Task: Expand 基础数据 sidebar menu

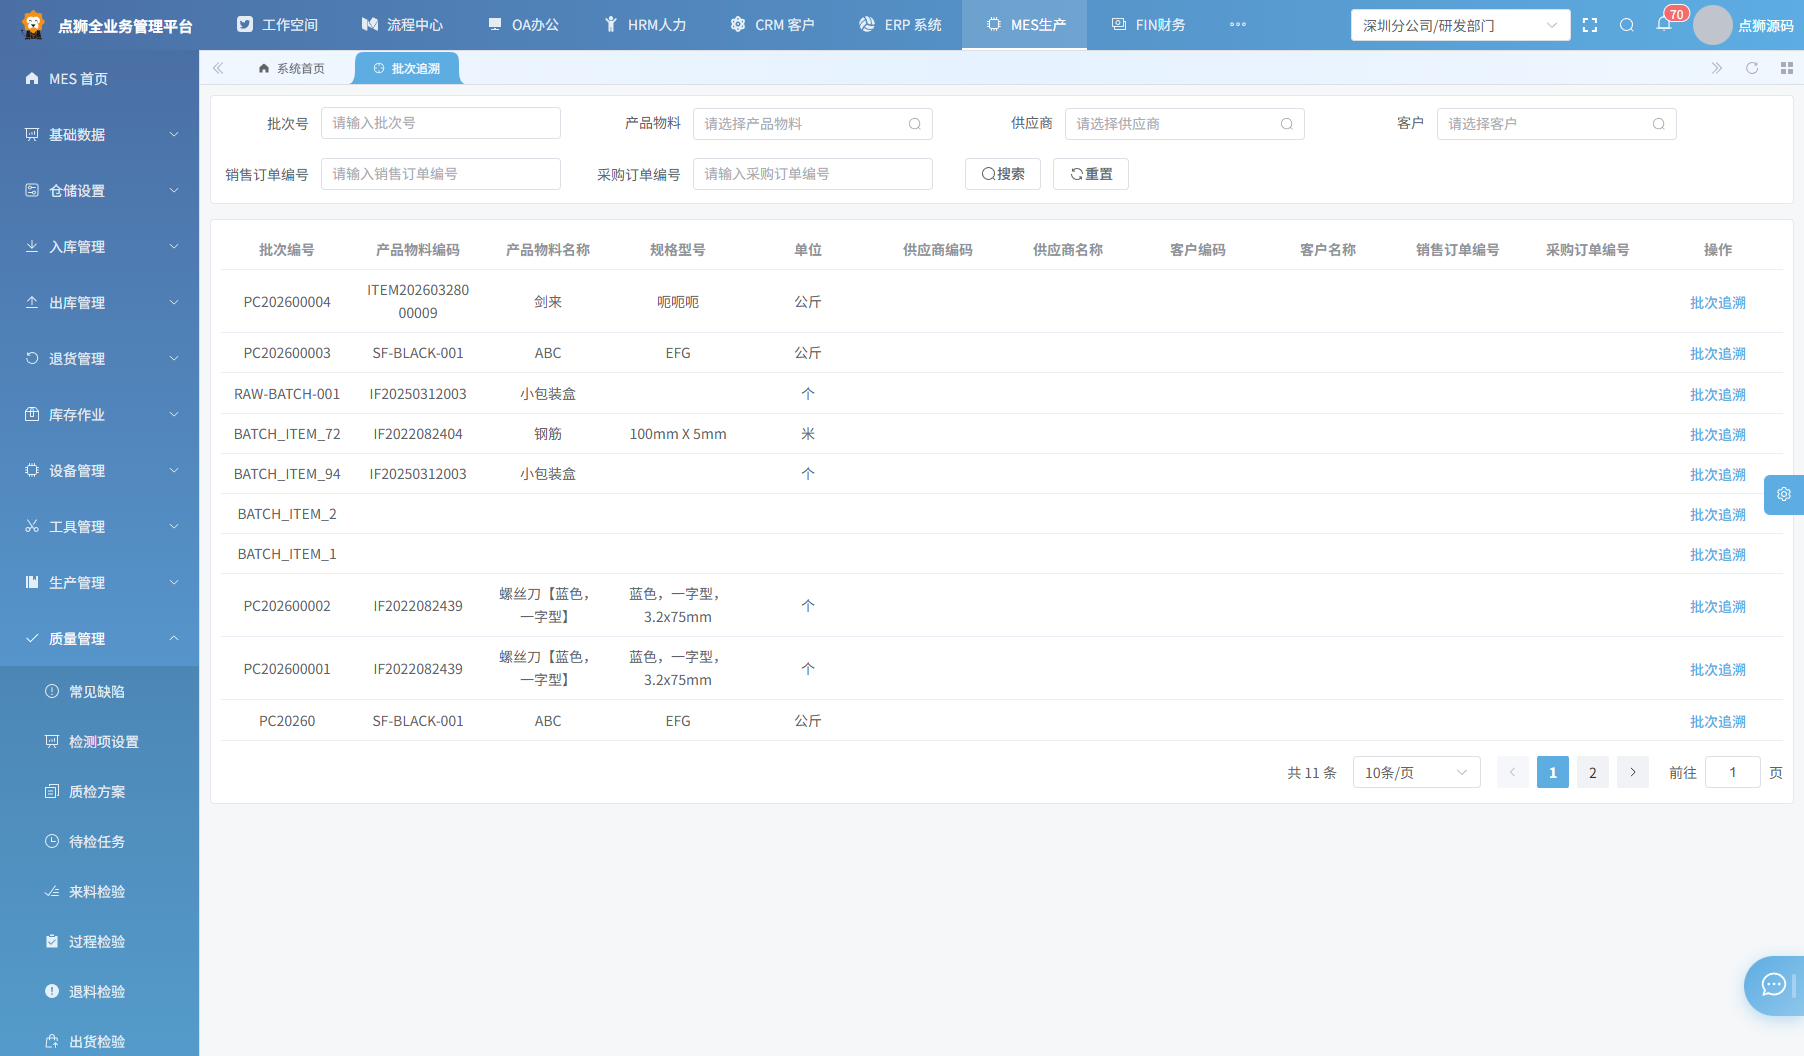Action: [x=100, y=134]
